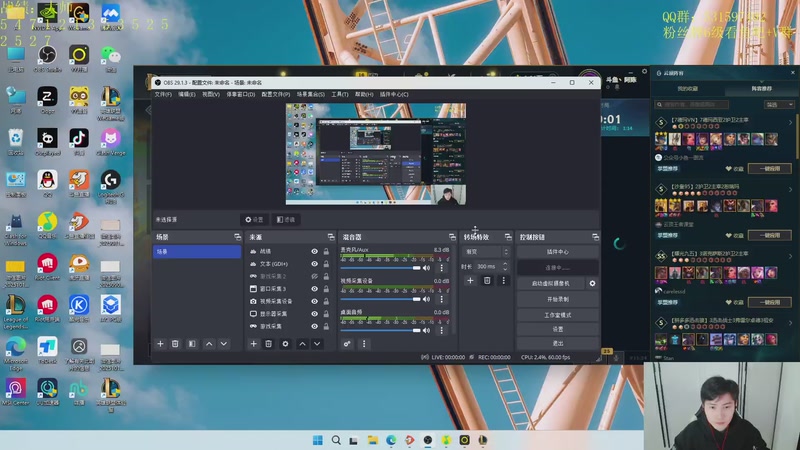Toggle visibility of 显示器采集 source
The height and width of the screenshot is (450, 800).
point(314,313)
